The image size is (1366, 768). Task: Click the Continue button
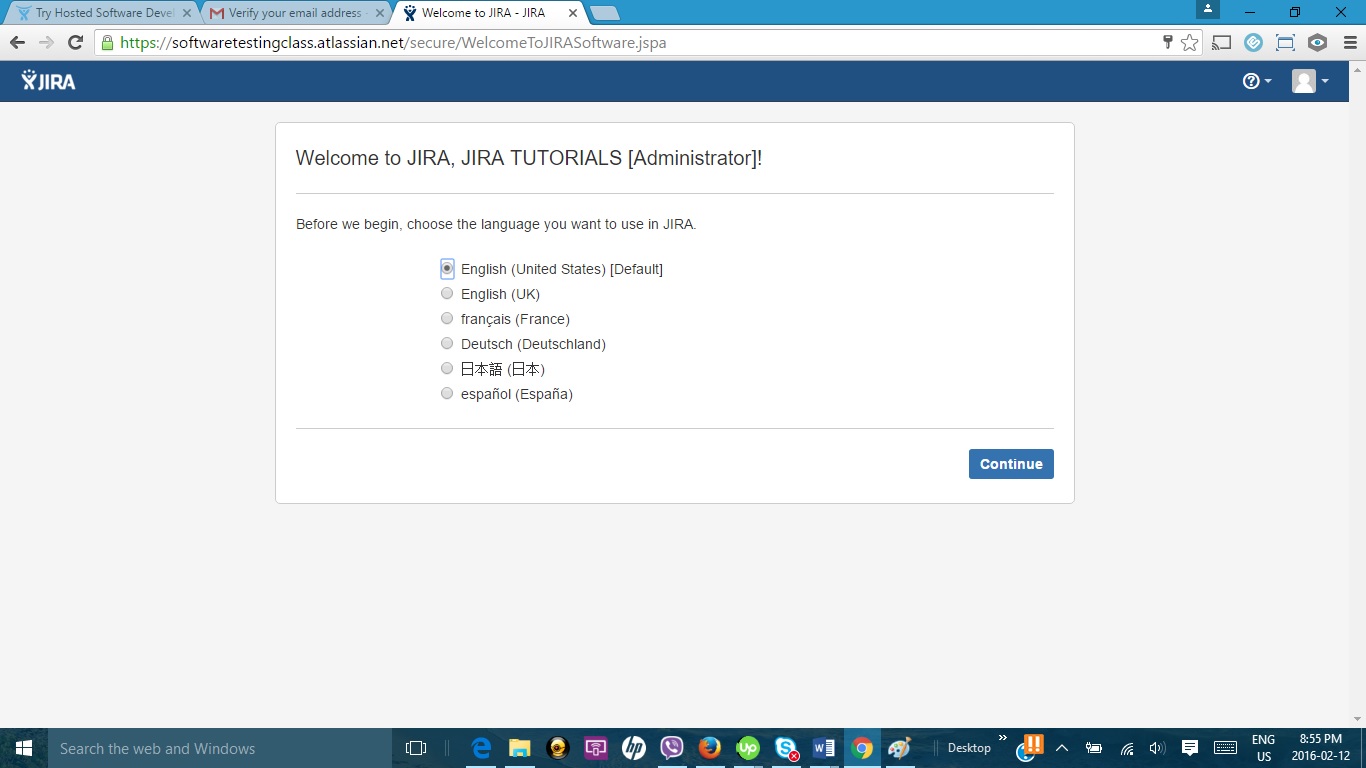click(x=1011, y=464)
